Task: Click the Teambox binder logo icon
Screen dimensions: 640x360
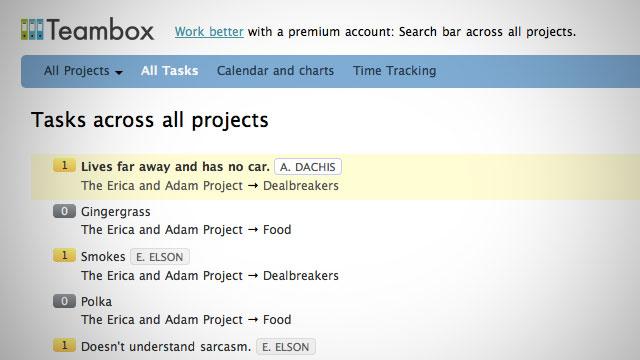Action: pos(32,29)
